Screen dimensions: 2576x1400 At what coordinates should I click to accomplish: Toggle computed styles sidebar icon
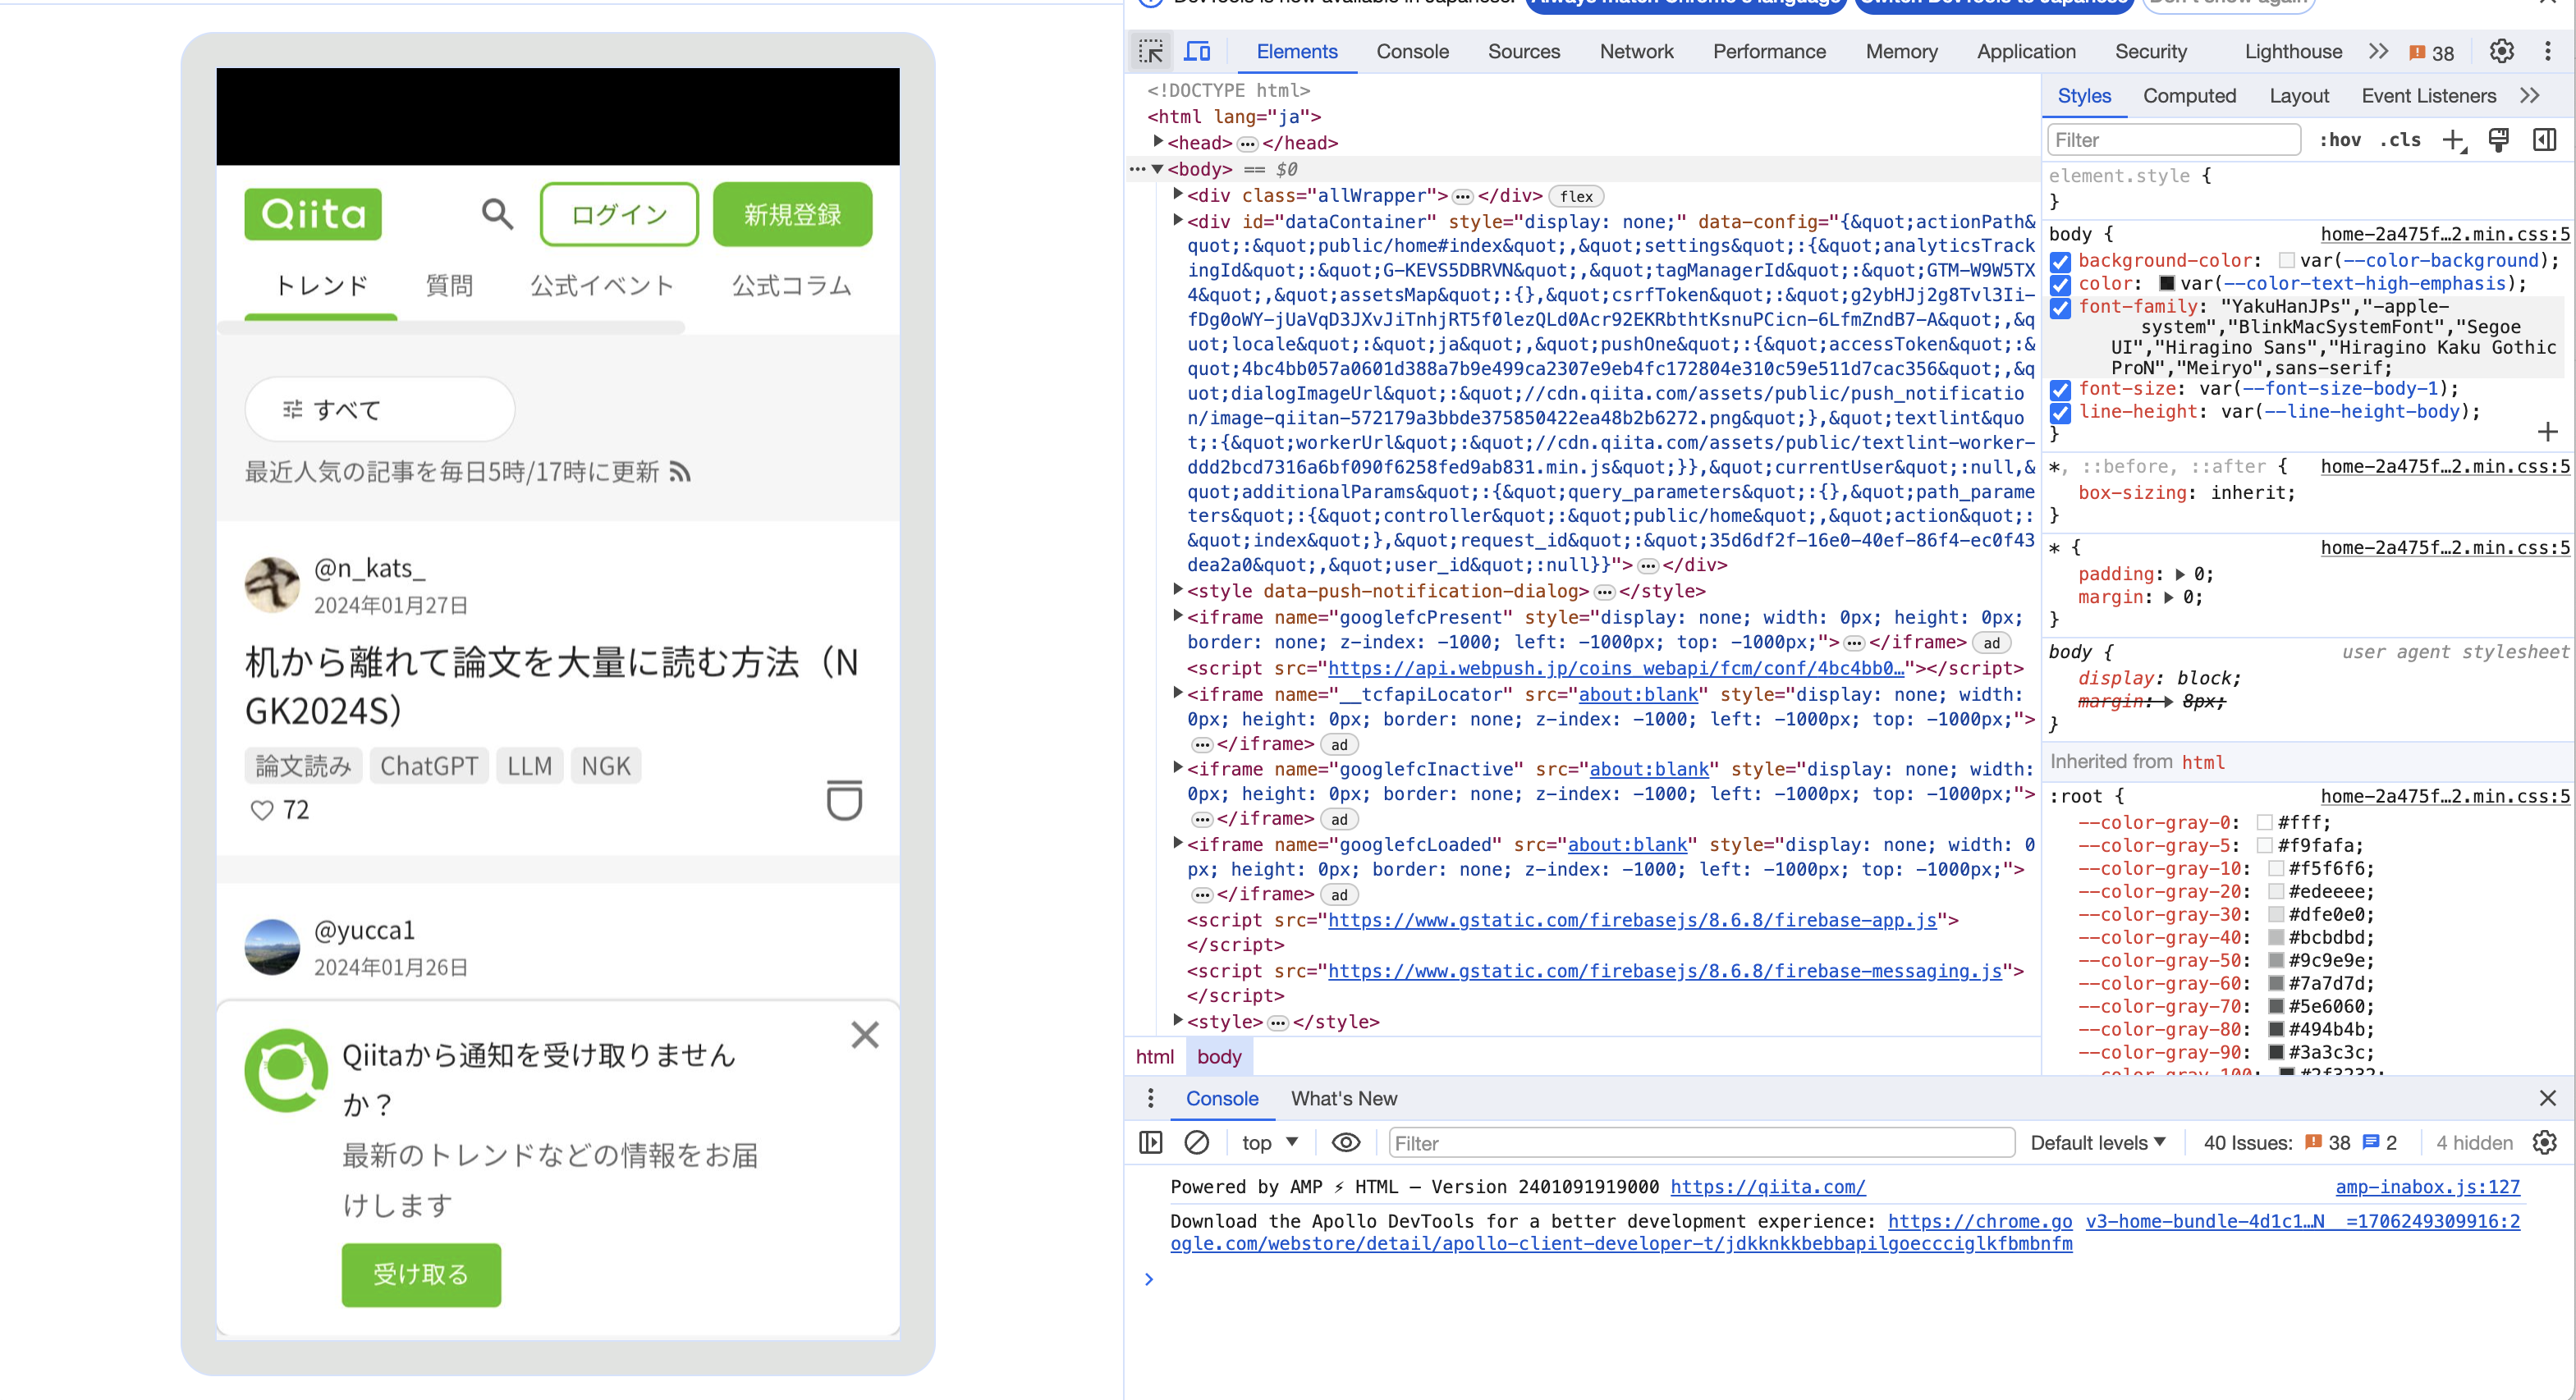2544,140
